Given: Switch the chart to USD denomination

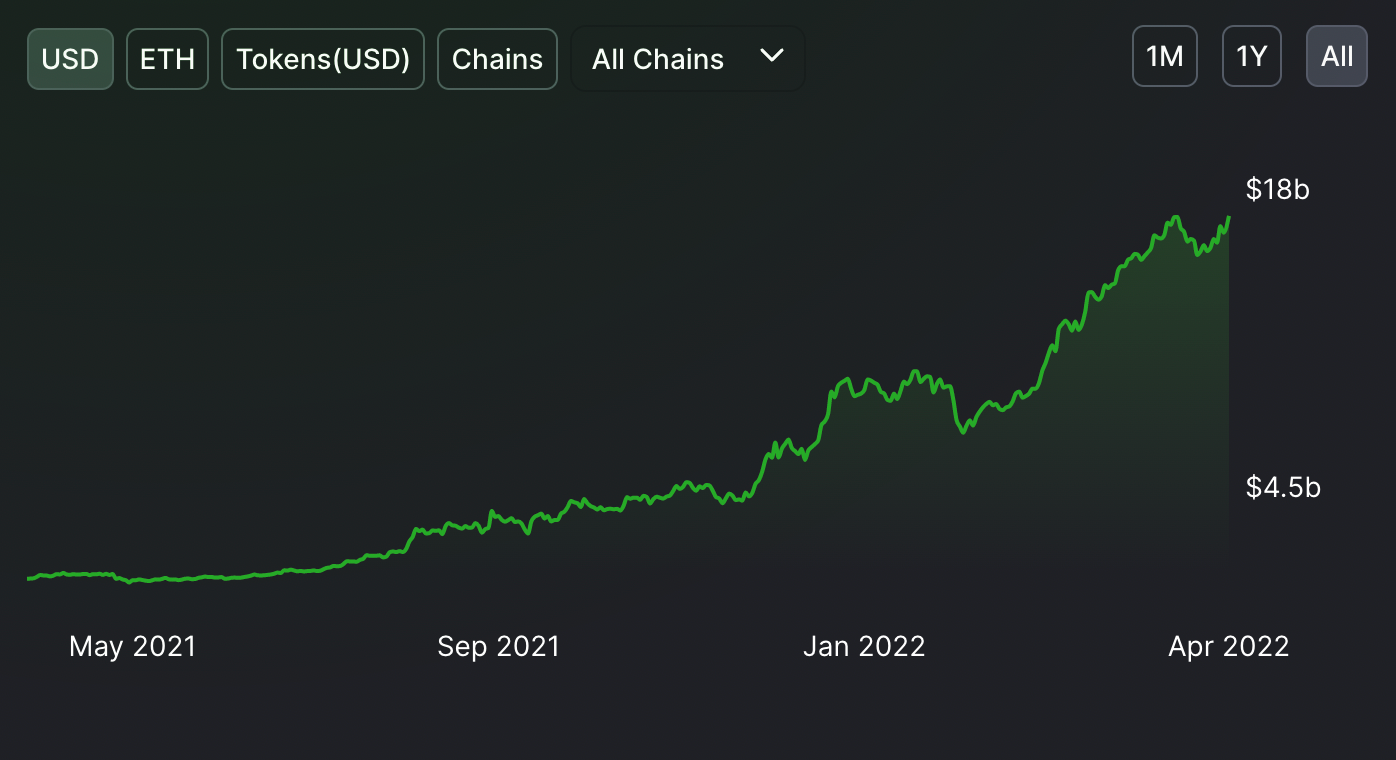Looking at the screenshot, I should point(70,59).
